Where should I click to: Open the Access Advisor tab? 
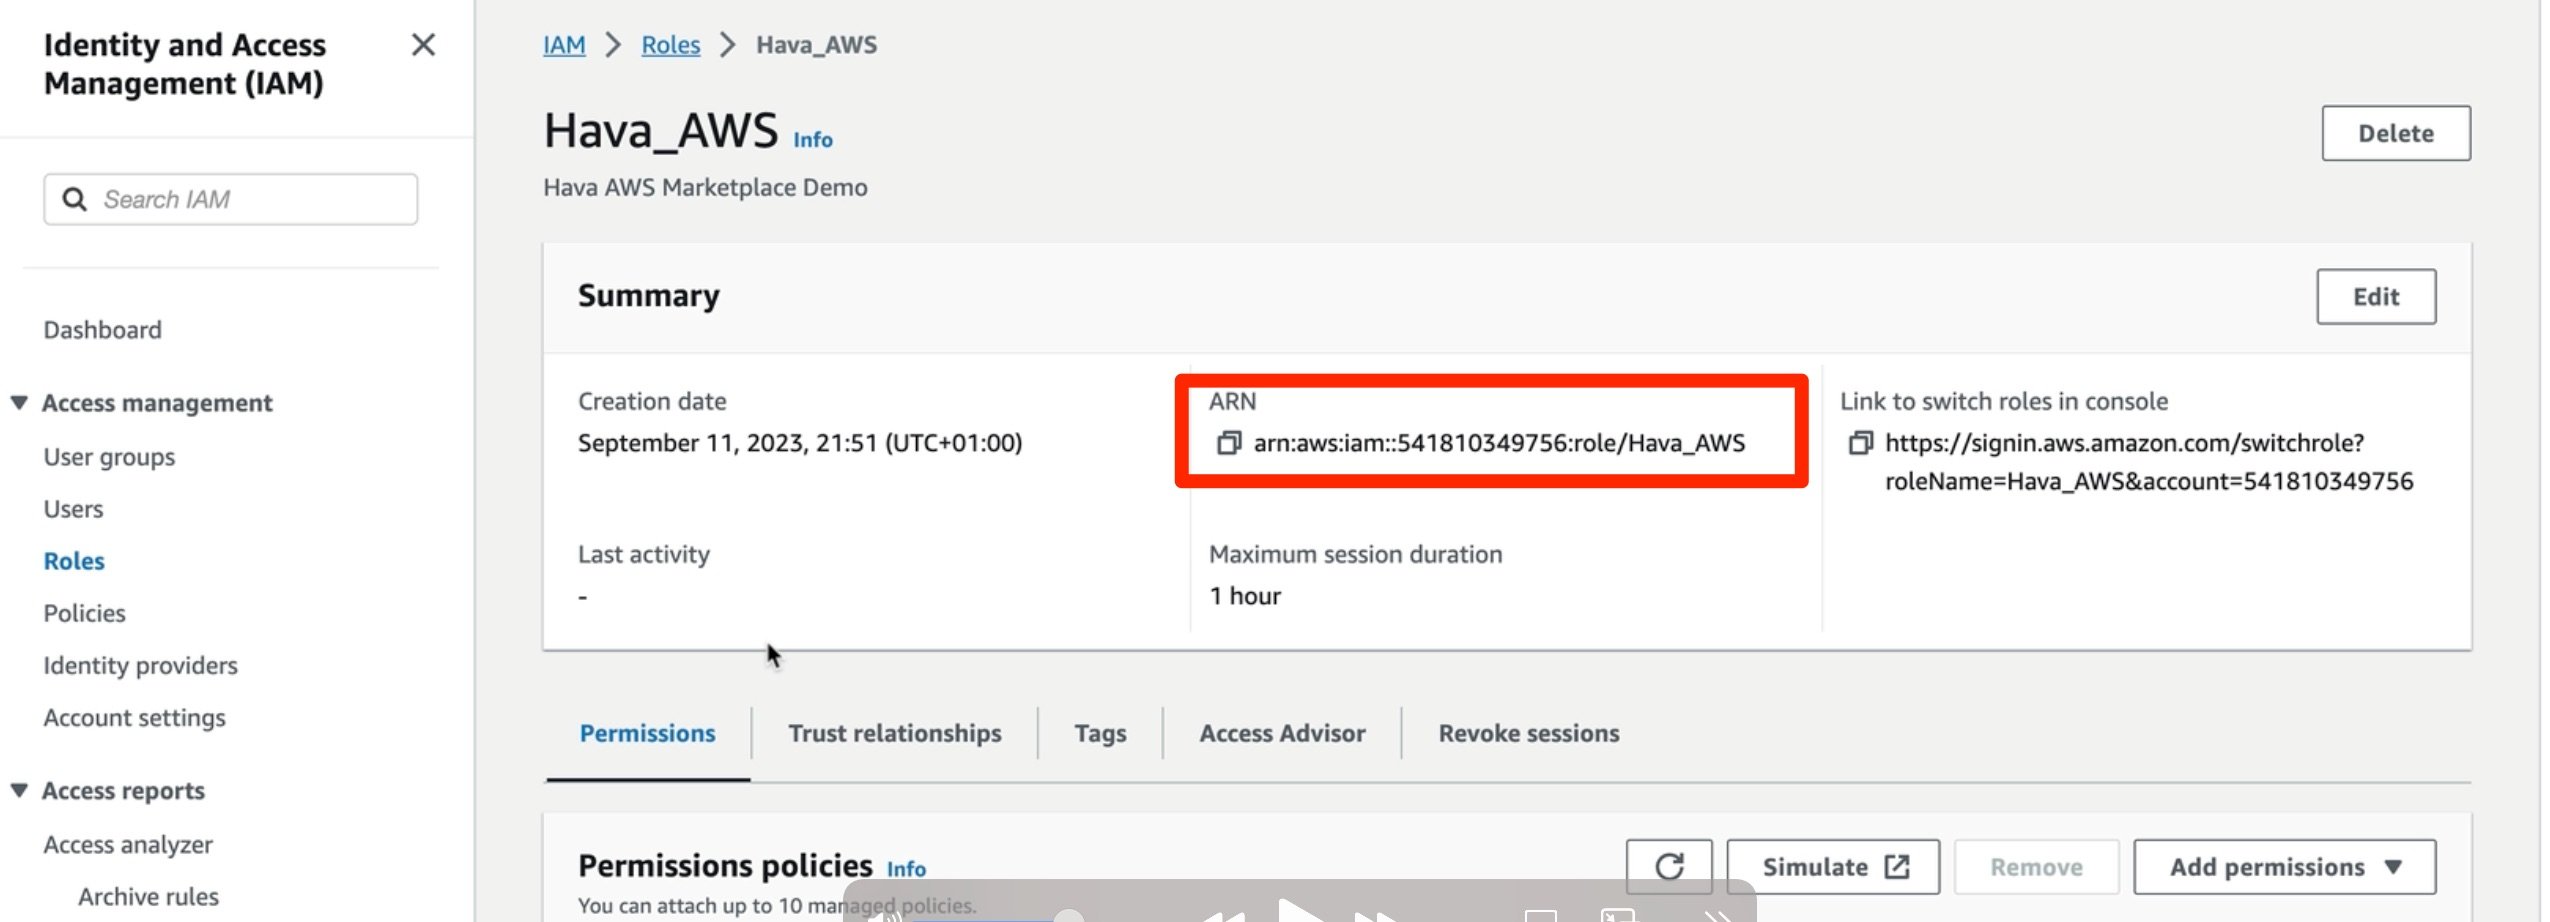(1281, 733)
